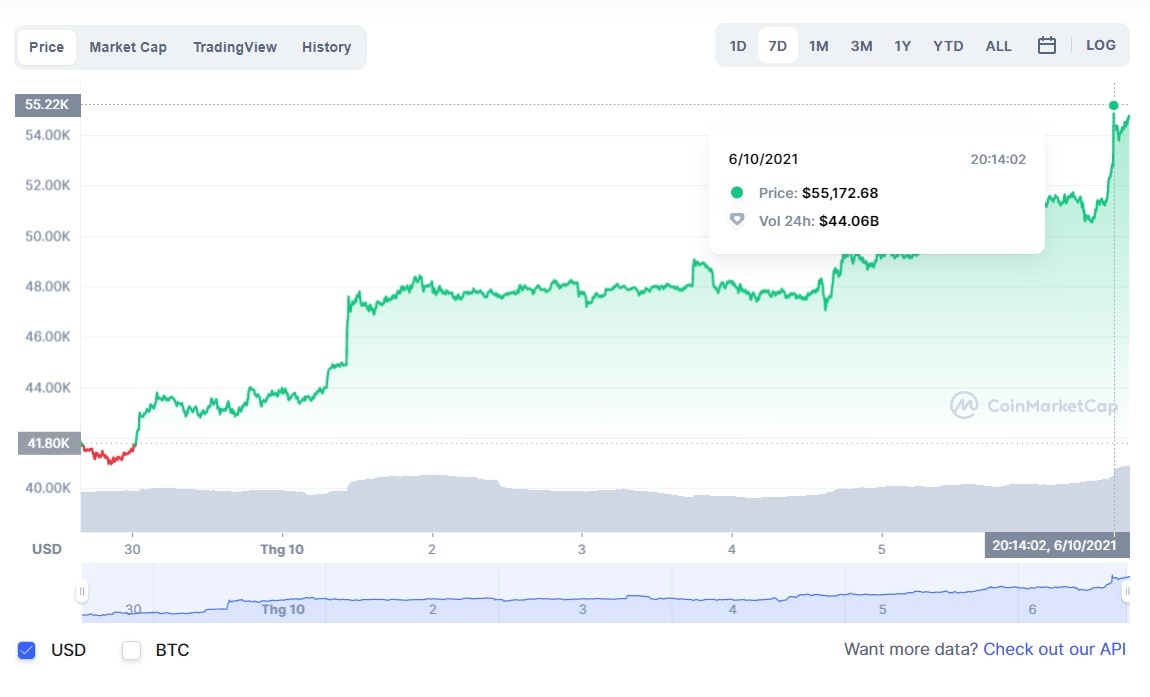1150x697 pixels.
Task: Select the History tab
Action: tap(326, 47)
